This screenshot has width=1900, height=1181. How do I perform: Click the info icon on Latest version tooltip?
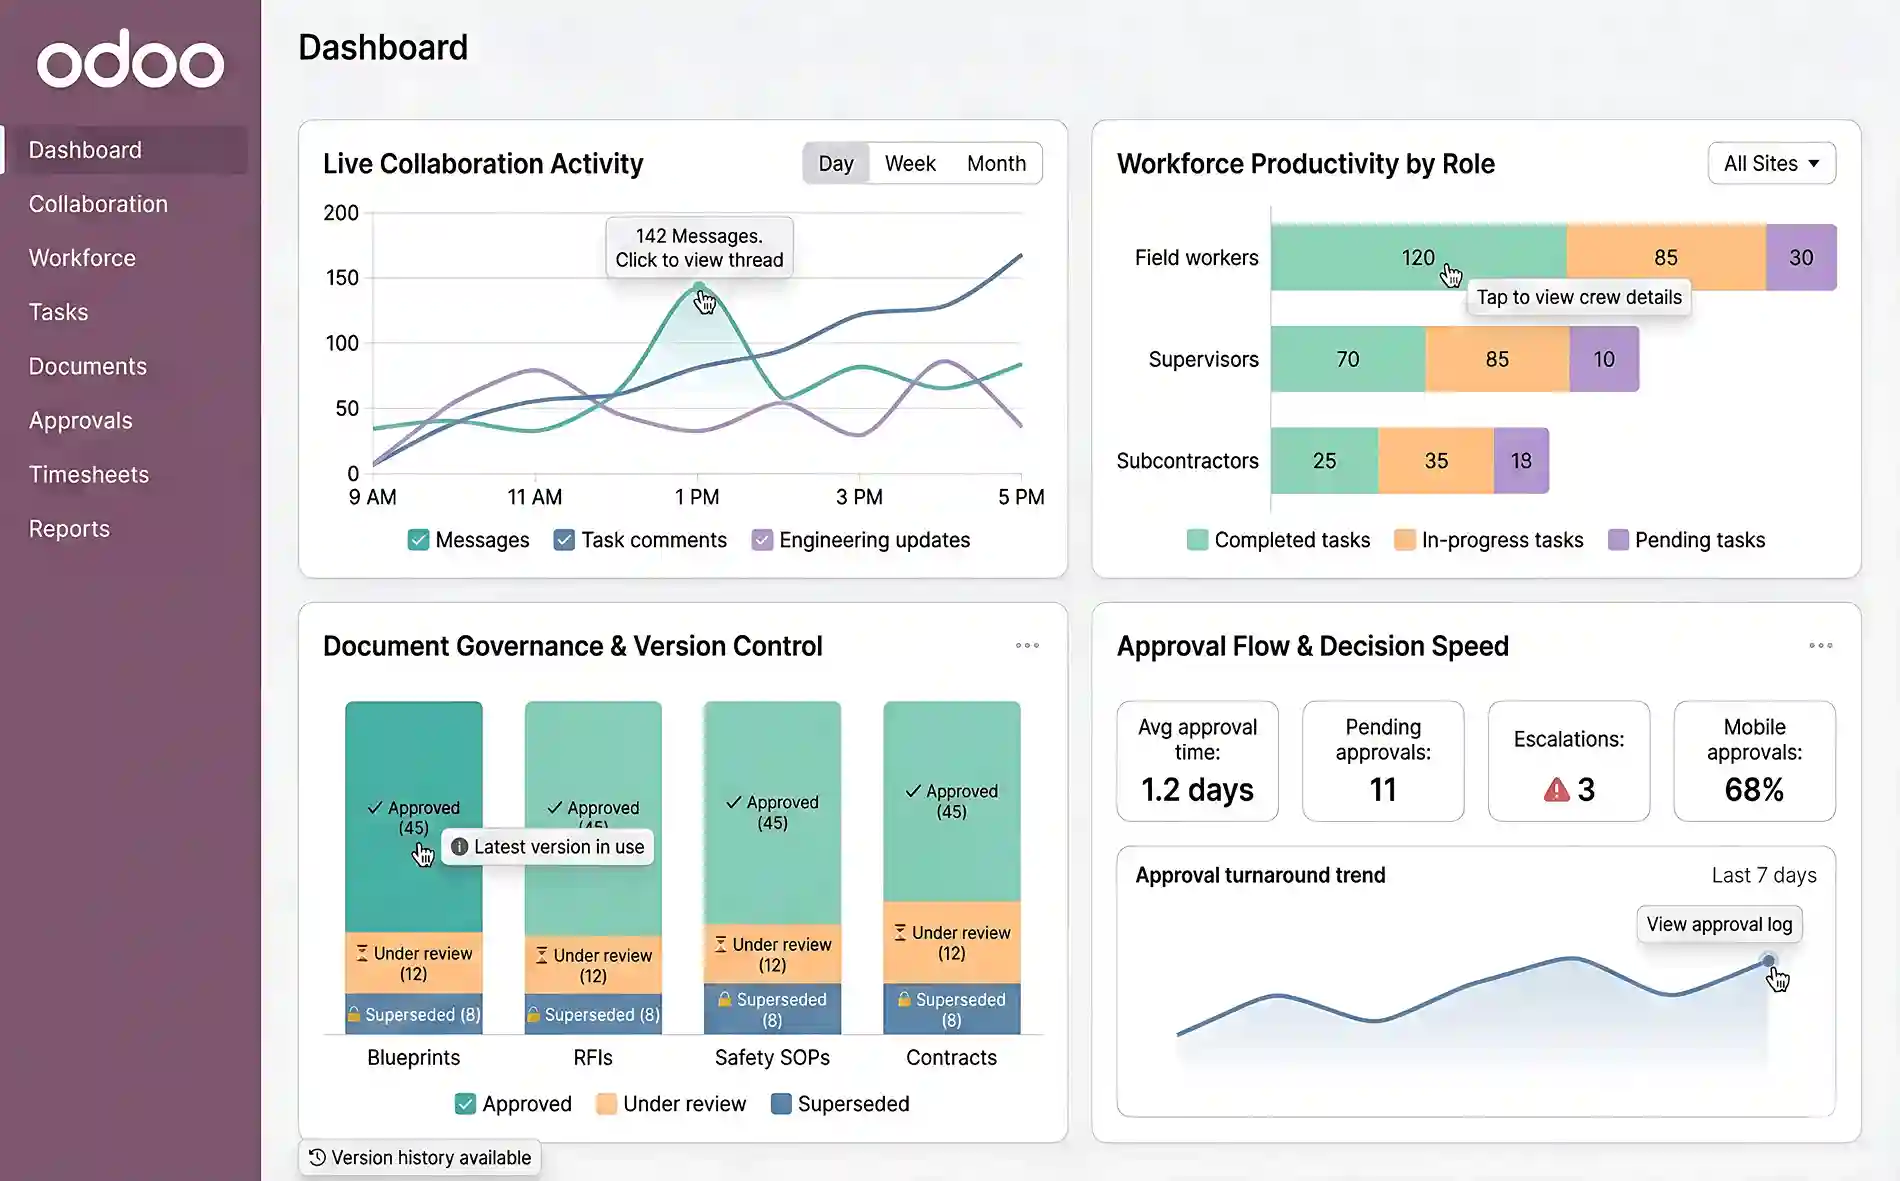(x=460, y=847)
